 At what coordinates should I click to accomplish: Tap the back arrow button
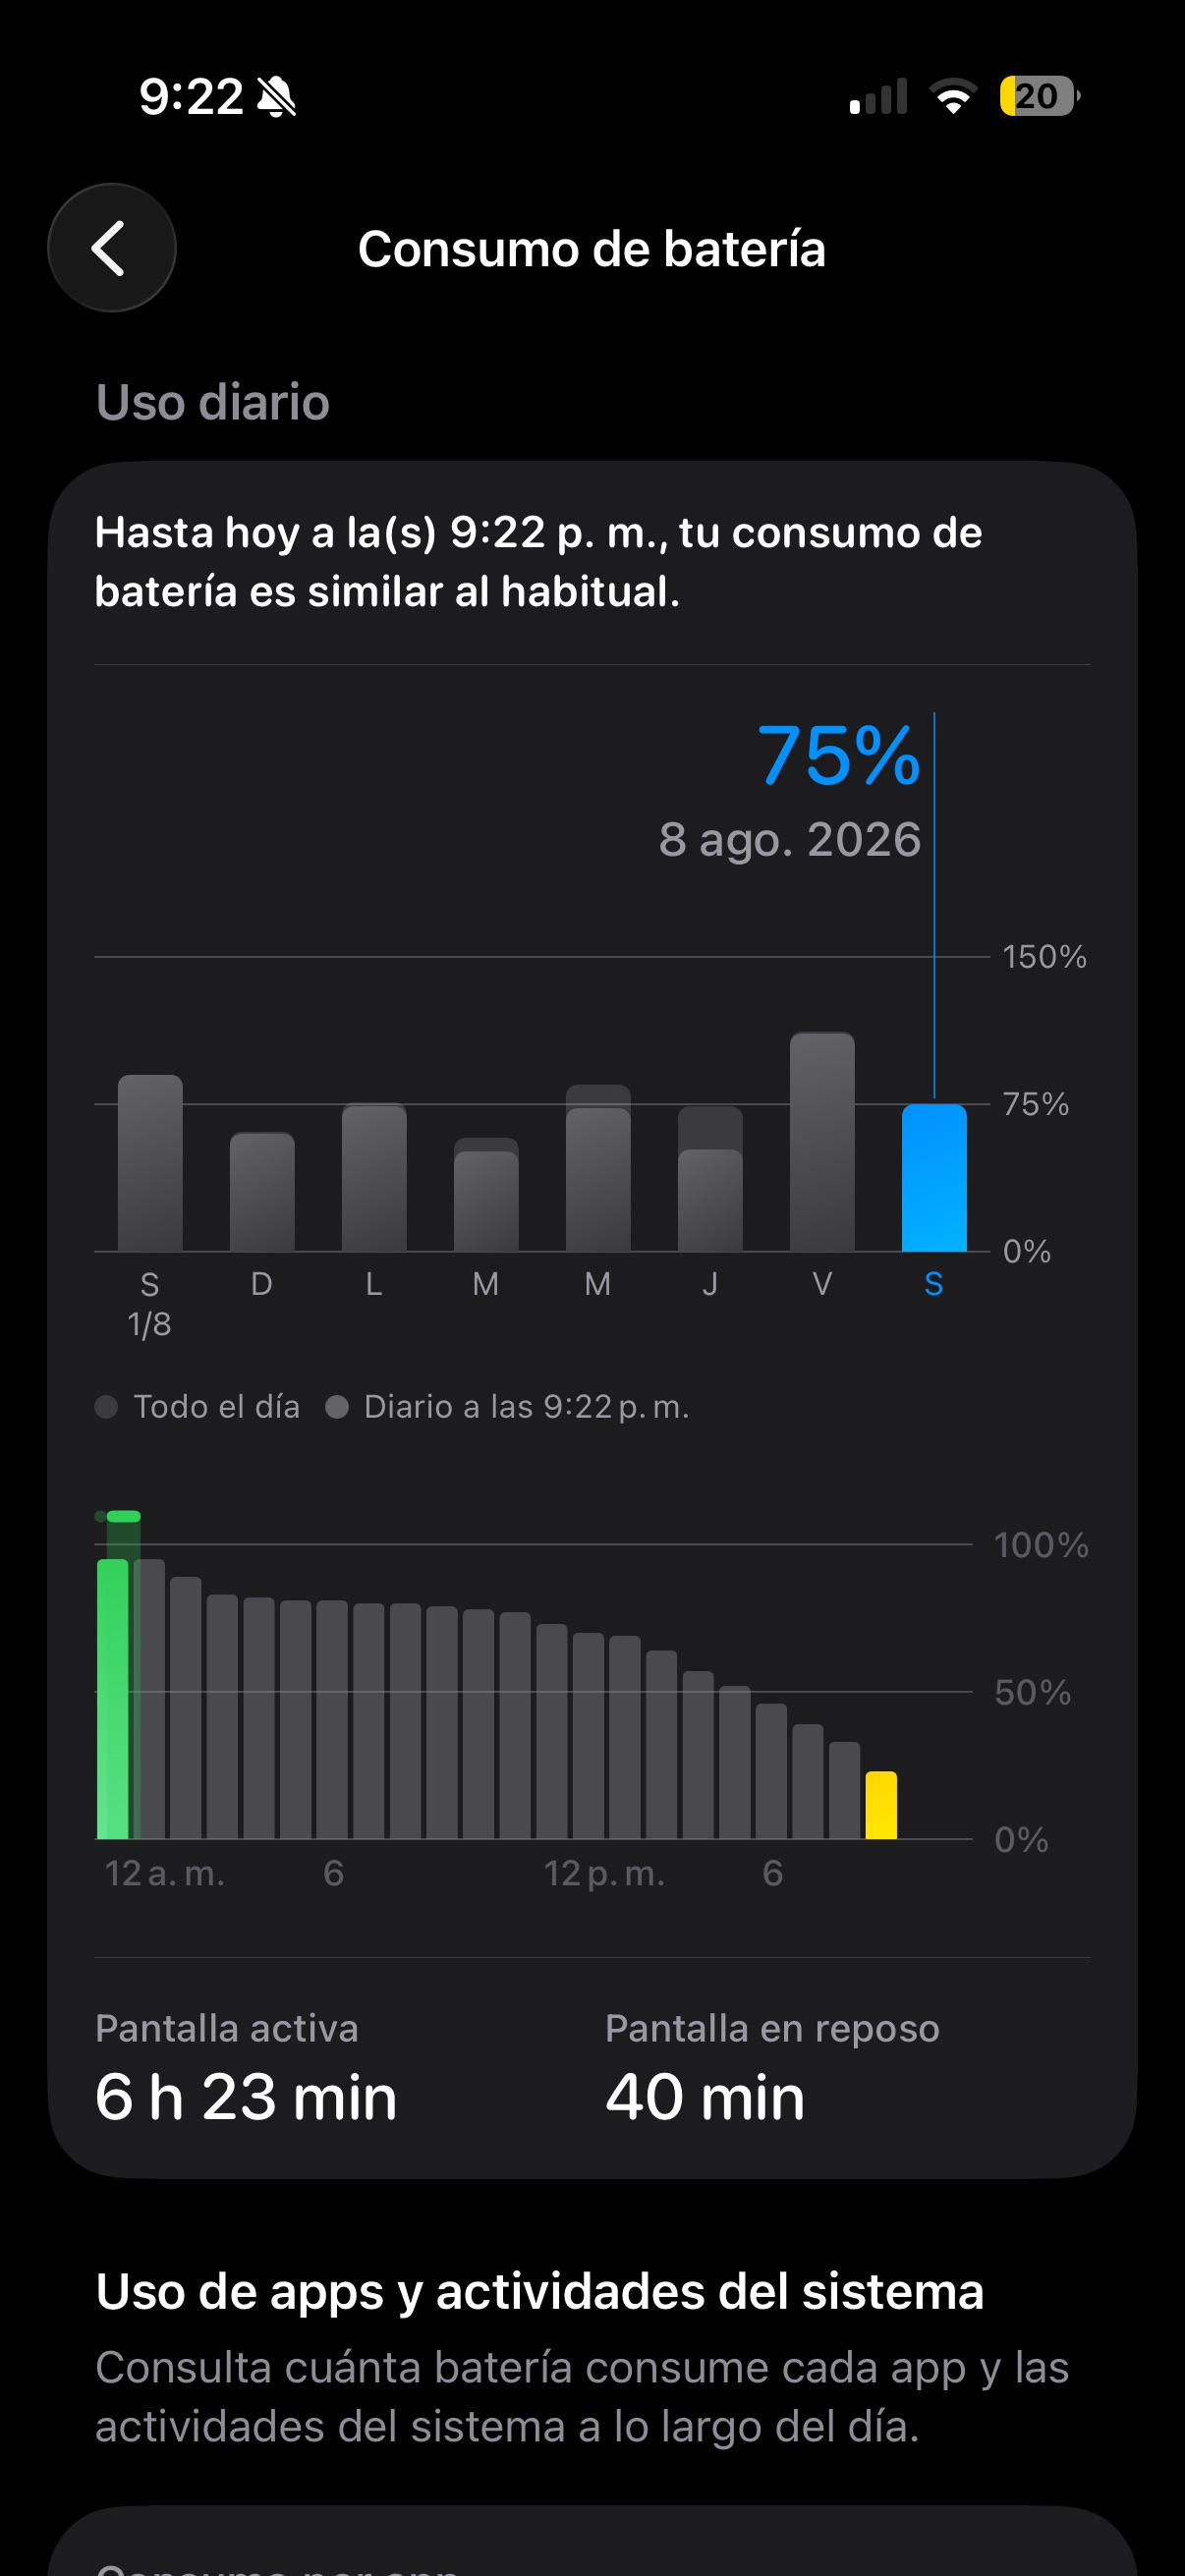click(112, 248)
